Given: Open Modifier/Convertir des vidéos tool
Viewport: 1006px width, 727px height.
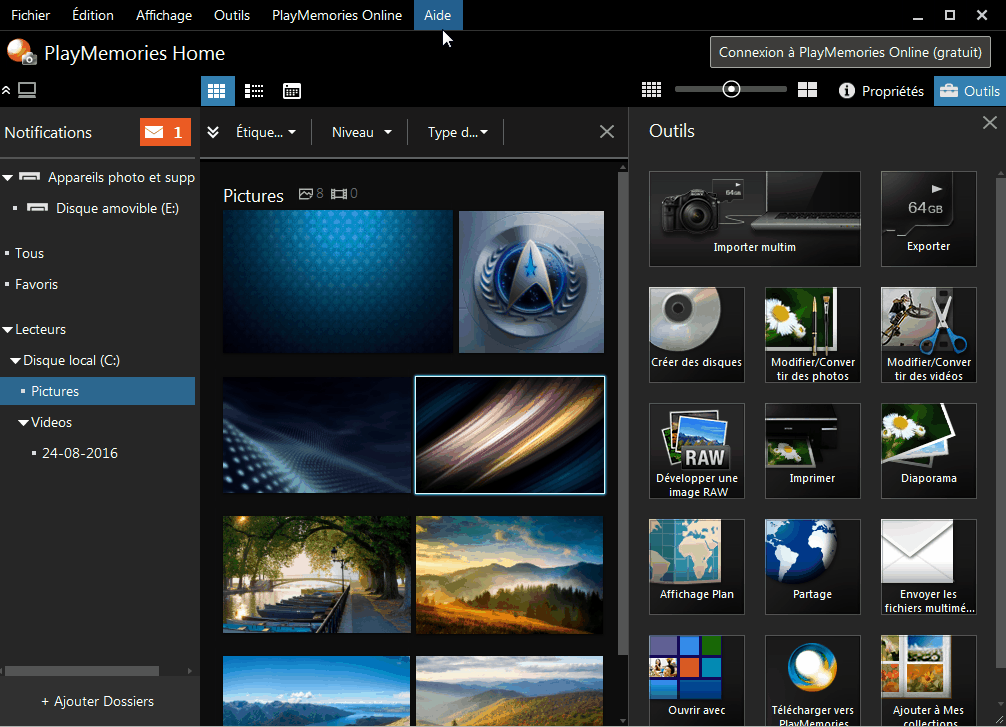Looking at the screenshot, I should (x=928, y=335).
